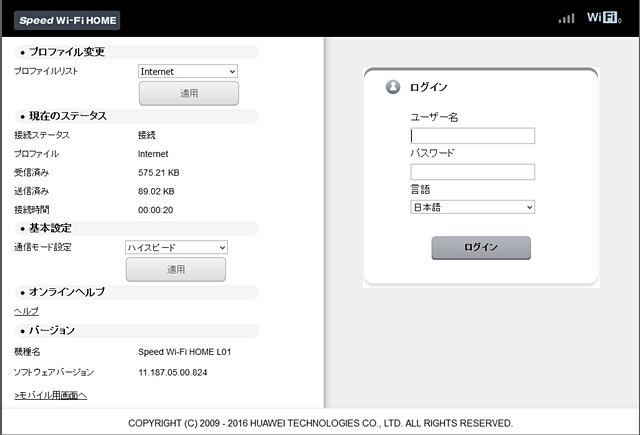Screen dimensions: 640x435
Task: Click the 現在のステータス section header
Action: (137, 116)
